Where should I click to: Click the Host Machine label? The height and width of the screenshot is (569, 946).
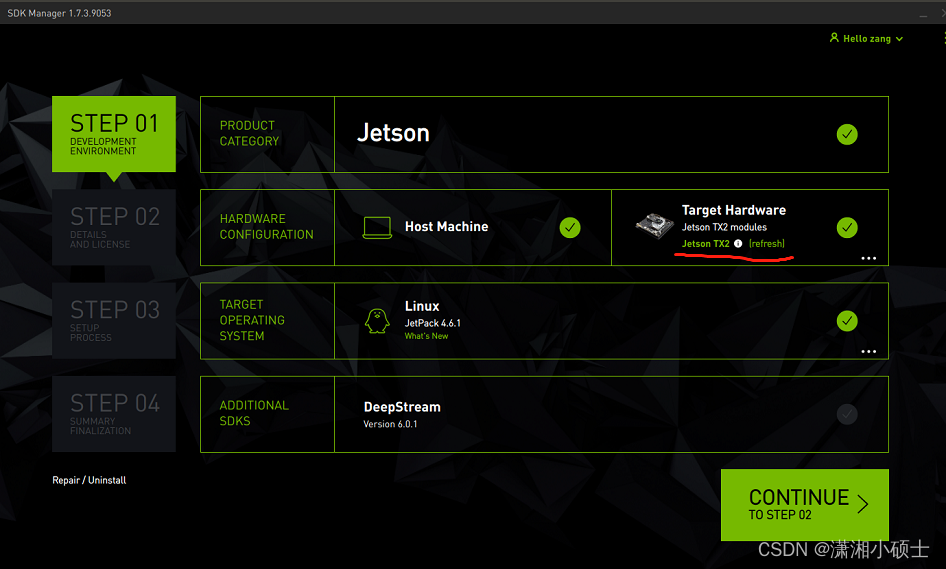tap(446, 226)
